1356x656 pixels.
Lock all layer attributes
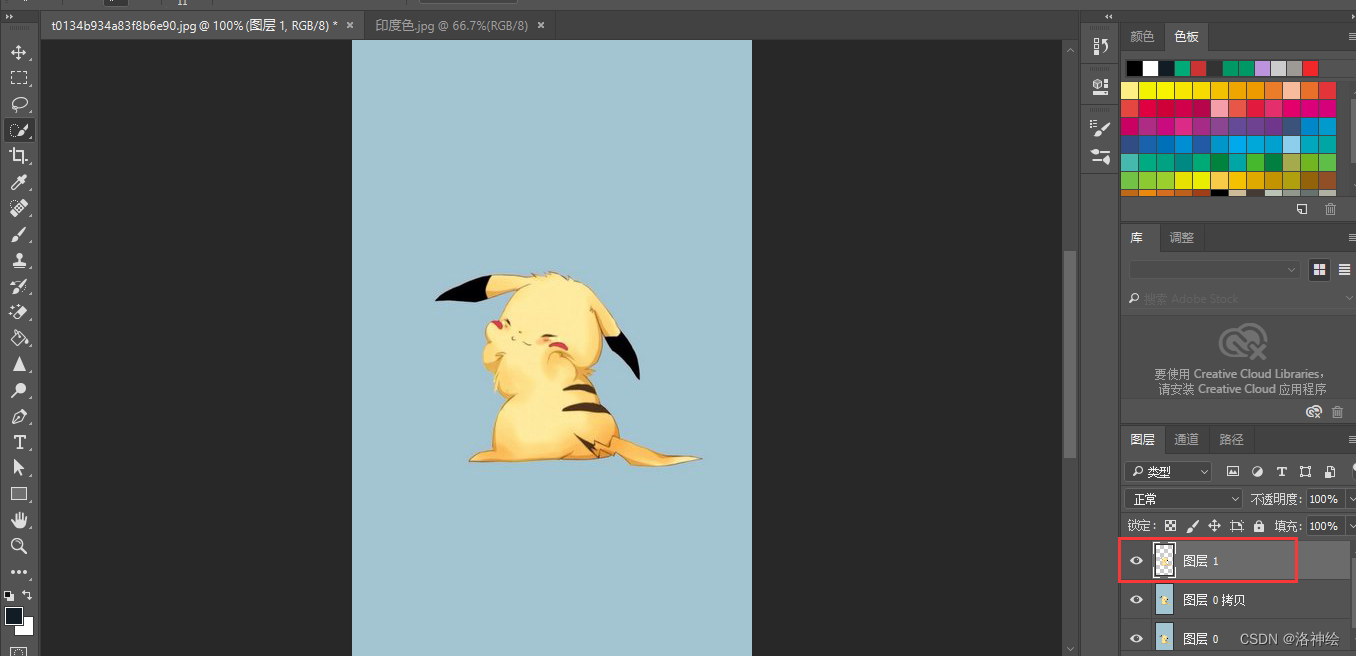point(1258,526)
